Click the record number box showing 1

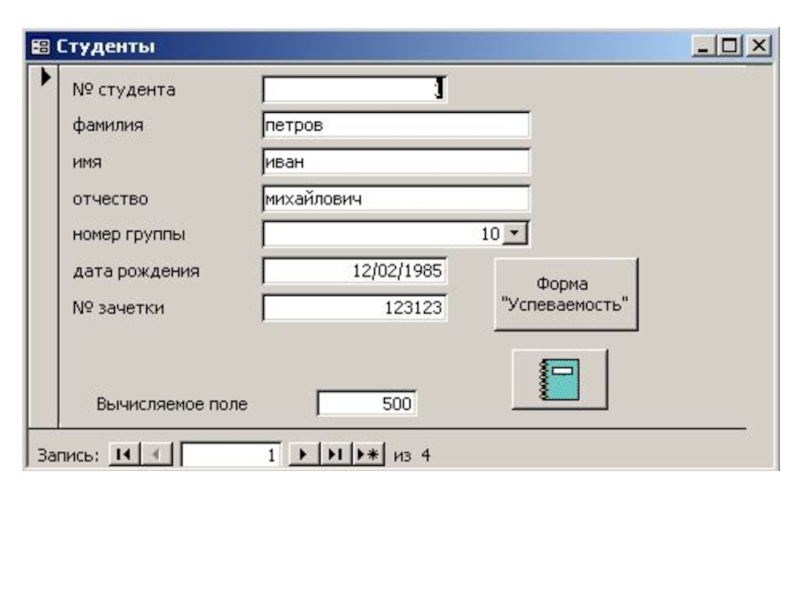point(231,454)
